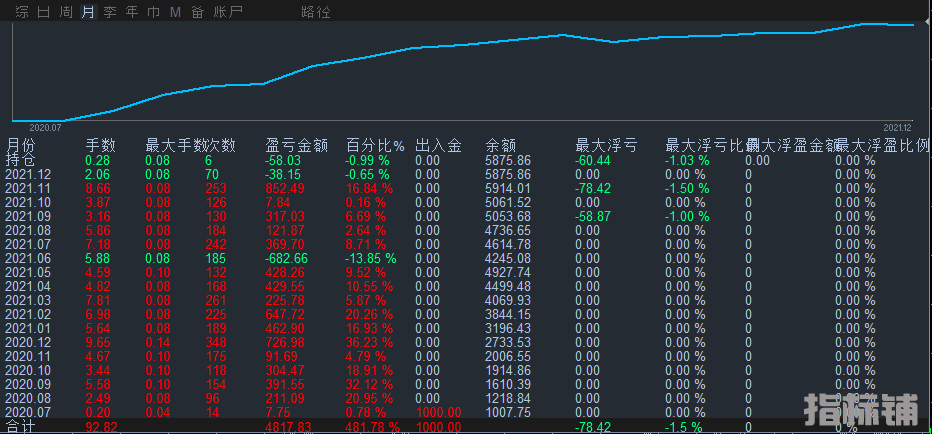Image resolution: width=932 pixels, height=434 pixels.
Task: Select the highlighted 月 monthly tab
Action: point(88,12)
